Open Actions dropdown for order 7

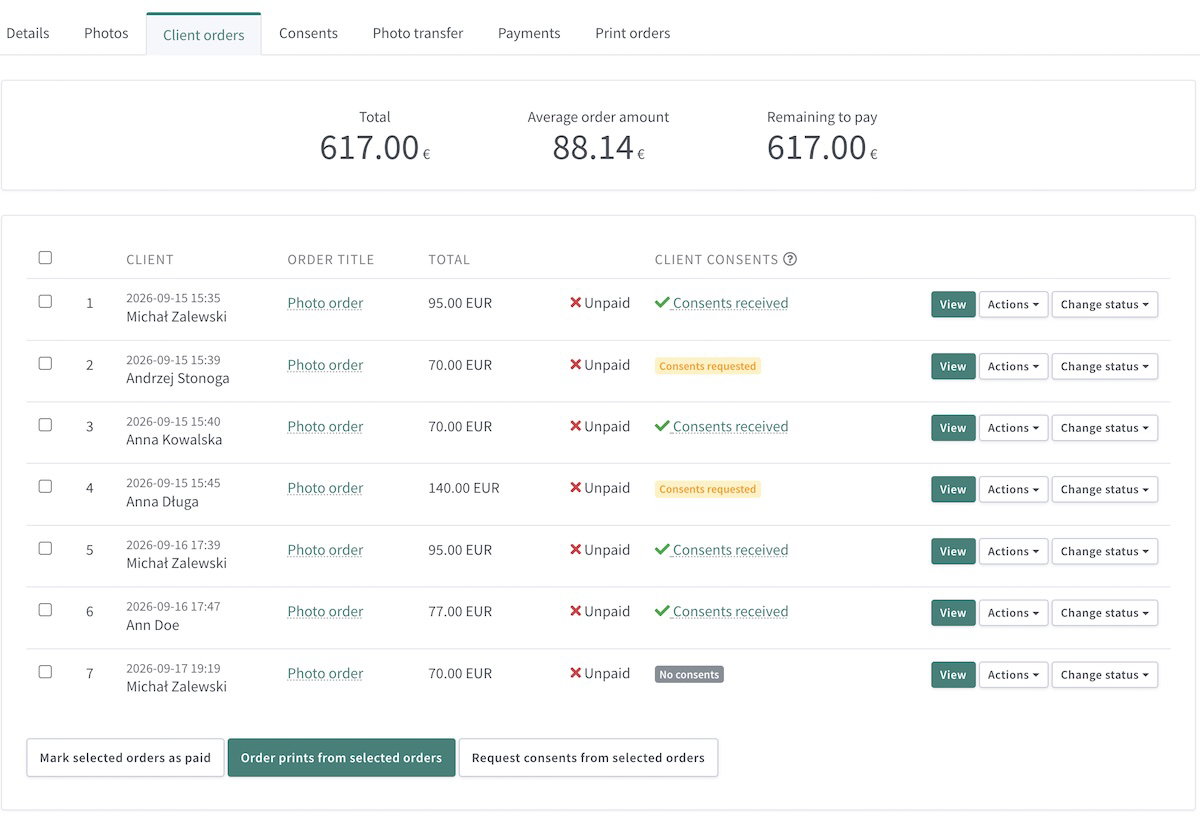pos(1013,674)
